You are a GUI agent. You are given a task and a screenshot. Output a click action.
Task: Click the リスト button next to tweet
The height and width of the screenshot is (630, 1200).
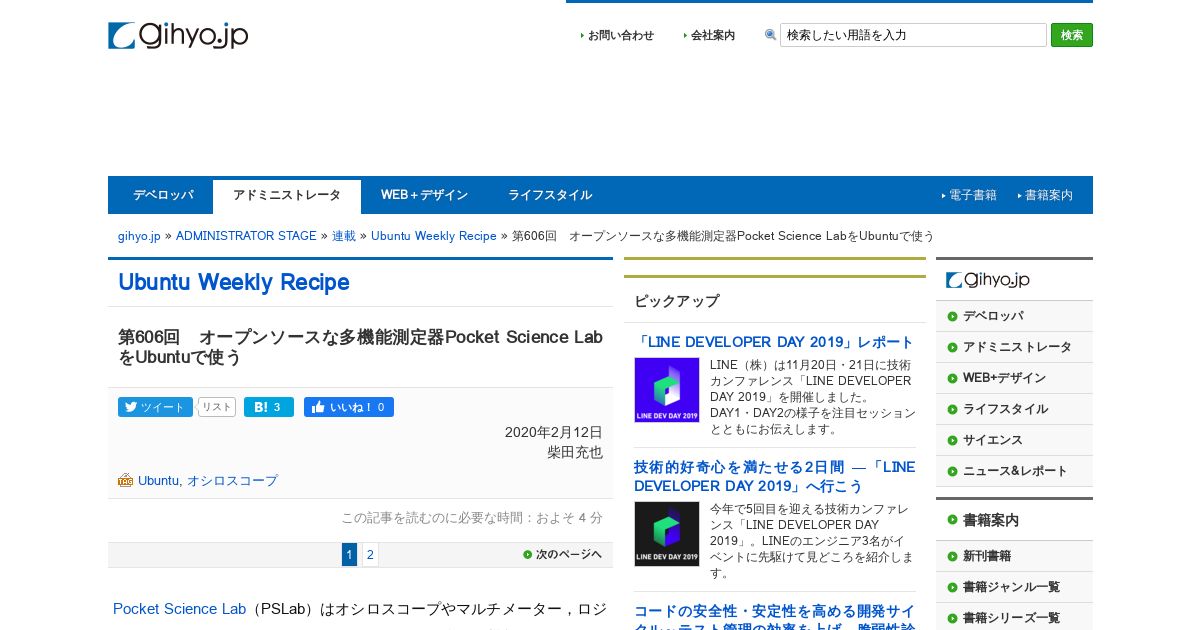coord(217,407)
